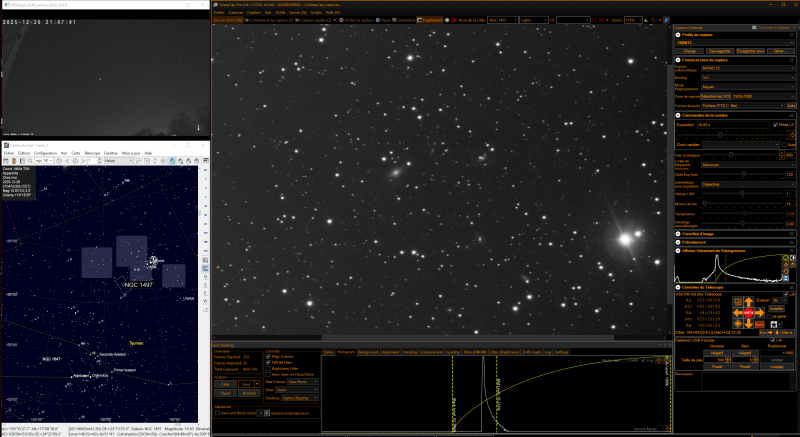Screen dimensions: 800x437
Task: Open the capture profile dropdown 290M12
Action: 735,43
